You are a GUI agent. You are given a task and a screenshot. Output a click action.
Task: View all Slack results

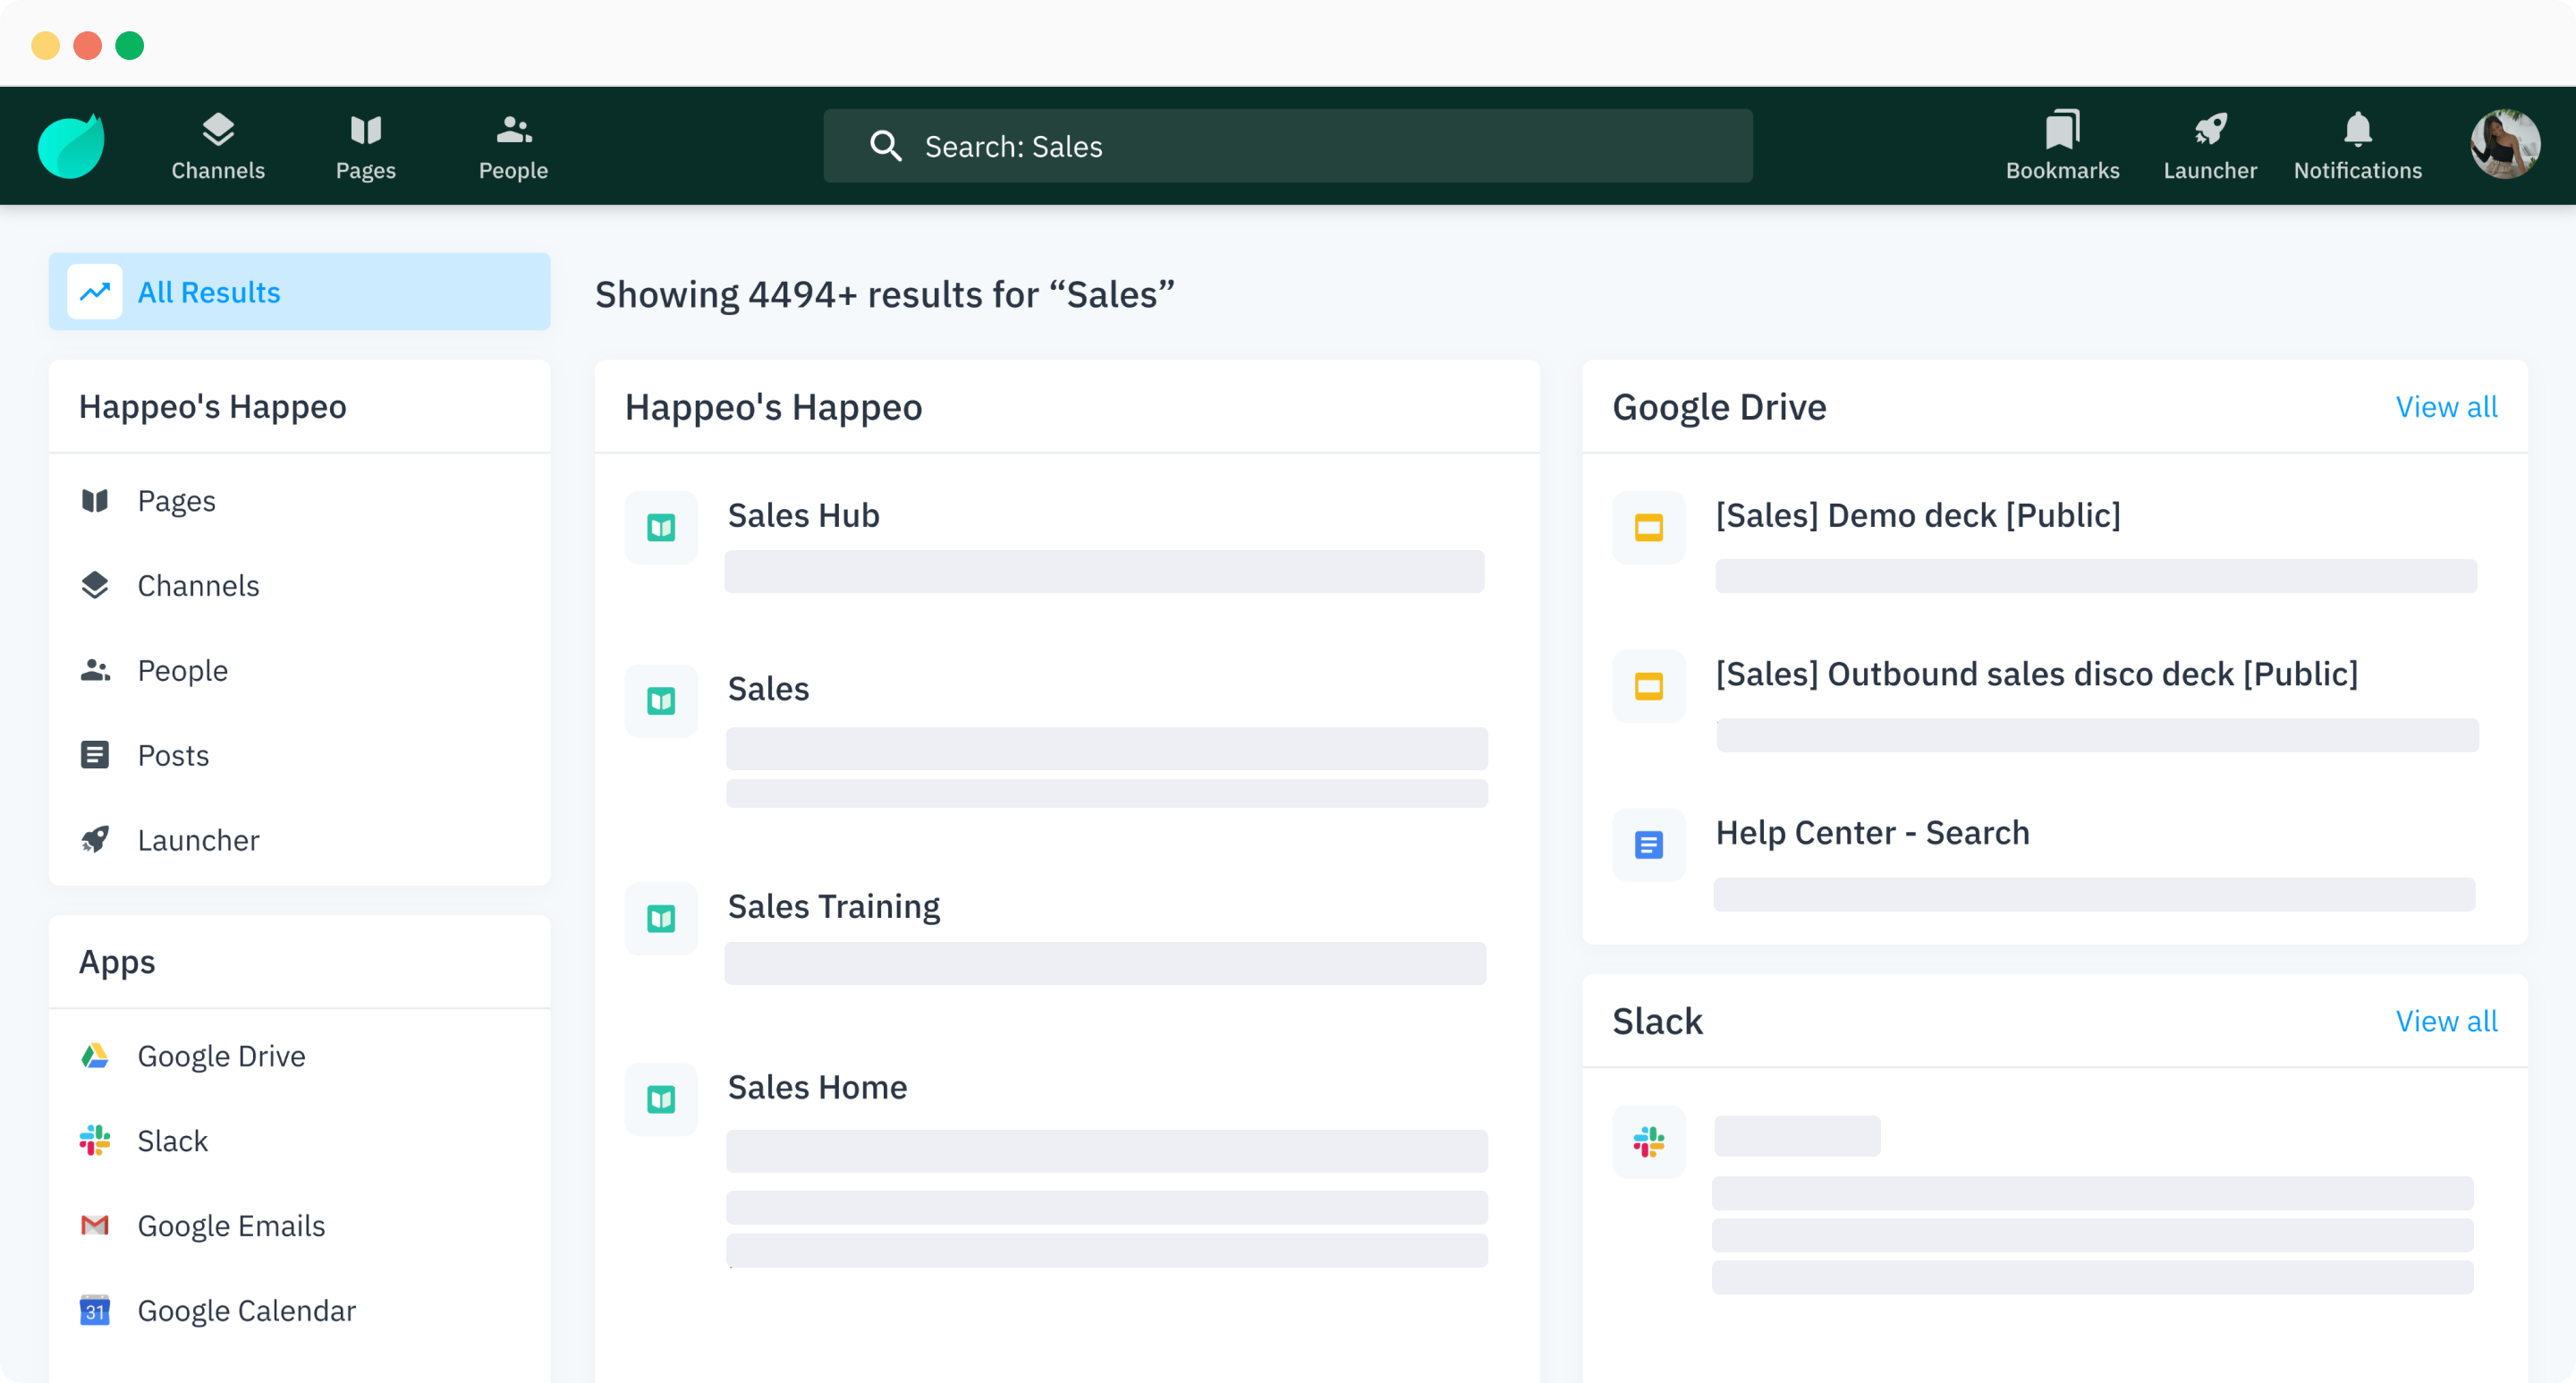(x=2446, y=1021)
